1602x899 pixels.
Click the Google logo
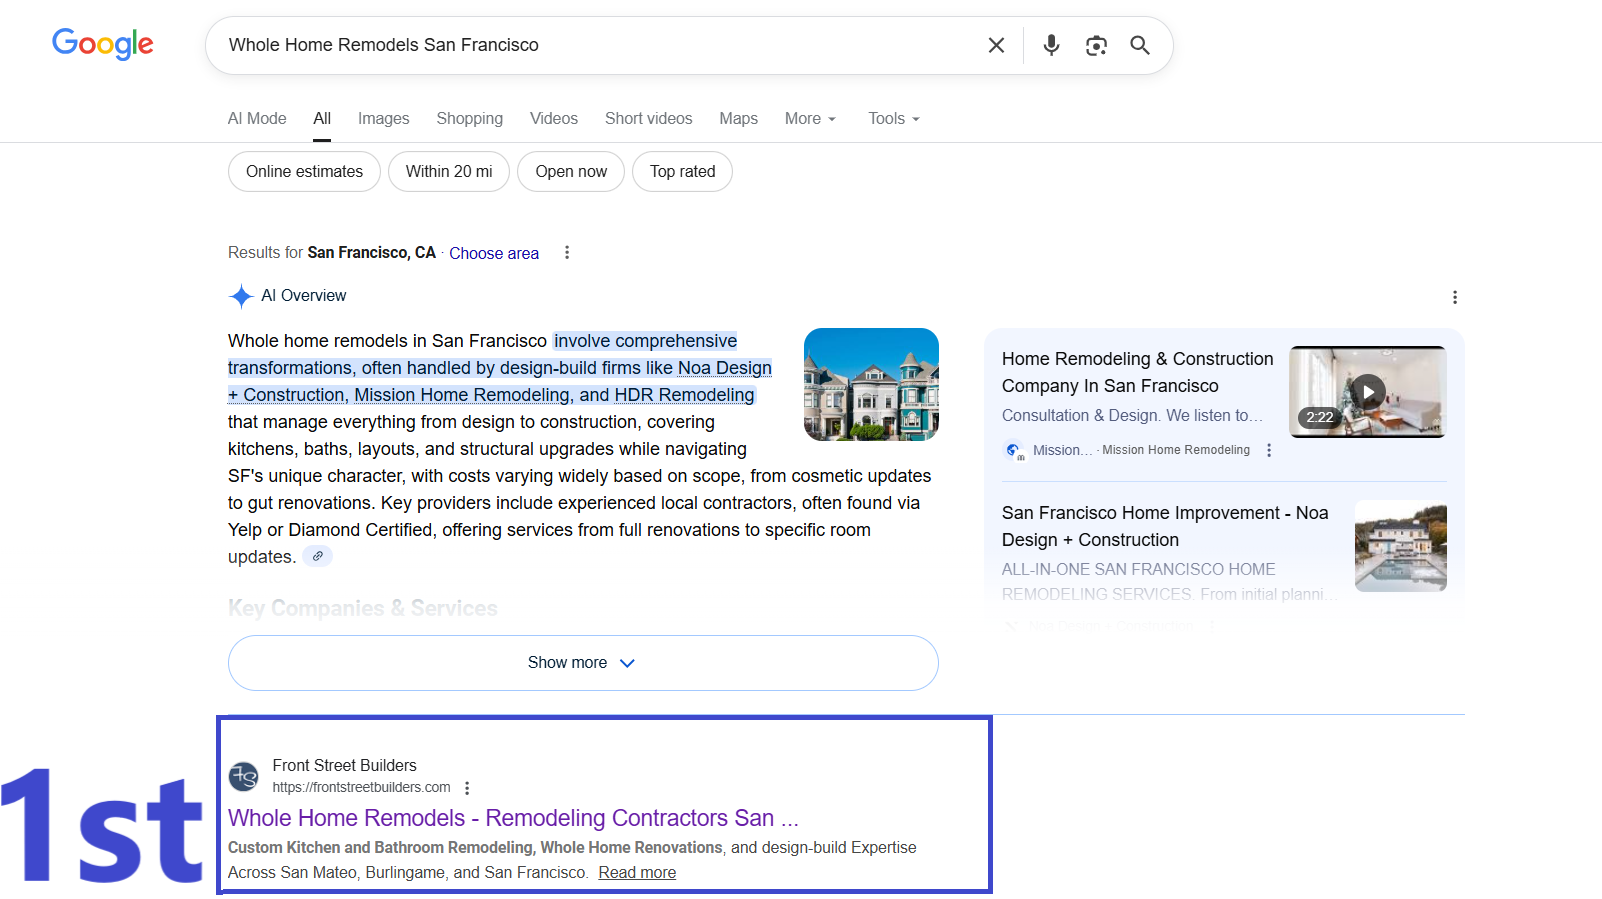point(103,44)
